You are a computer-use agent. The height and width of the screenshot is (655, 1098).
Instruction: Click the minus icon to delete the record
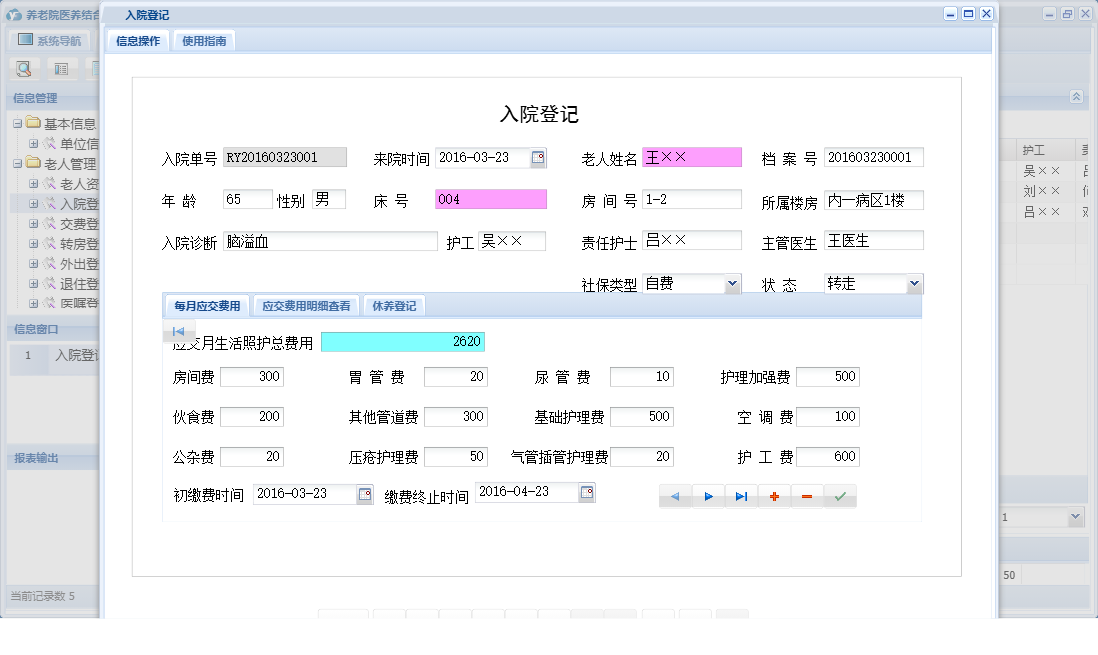pos(807,495)
